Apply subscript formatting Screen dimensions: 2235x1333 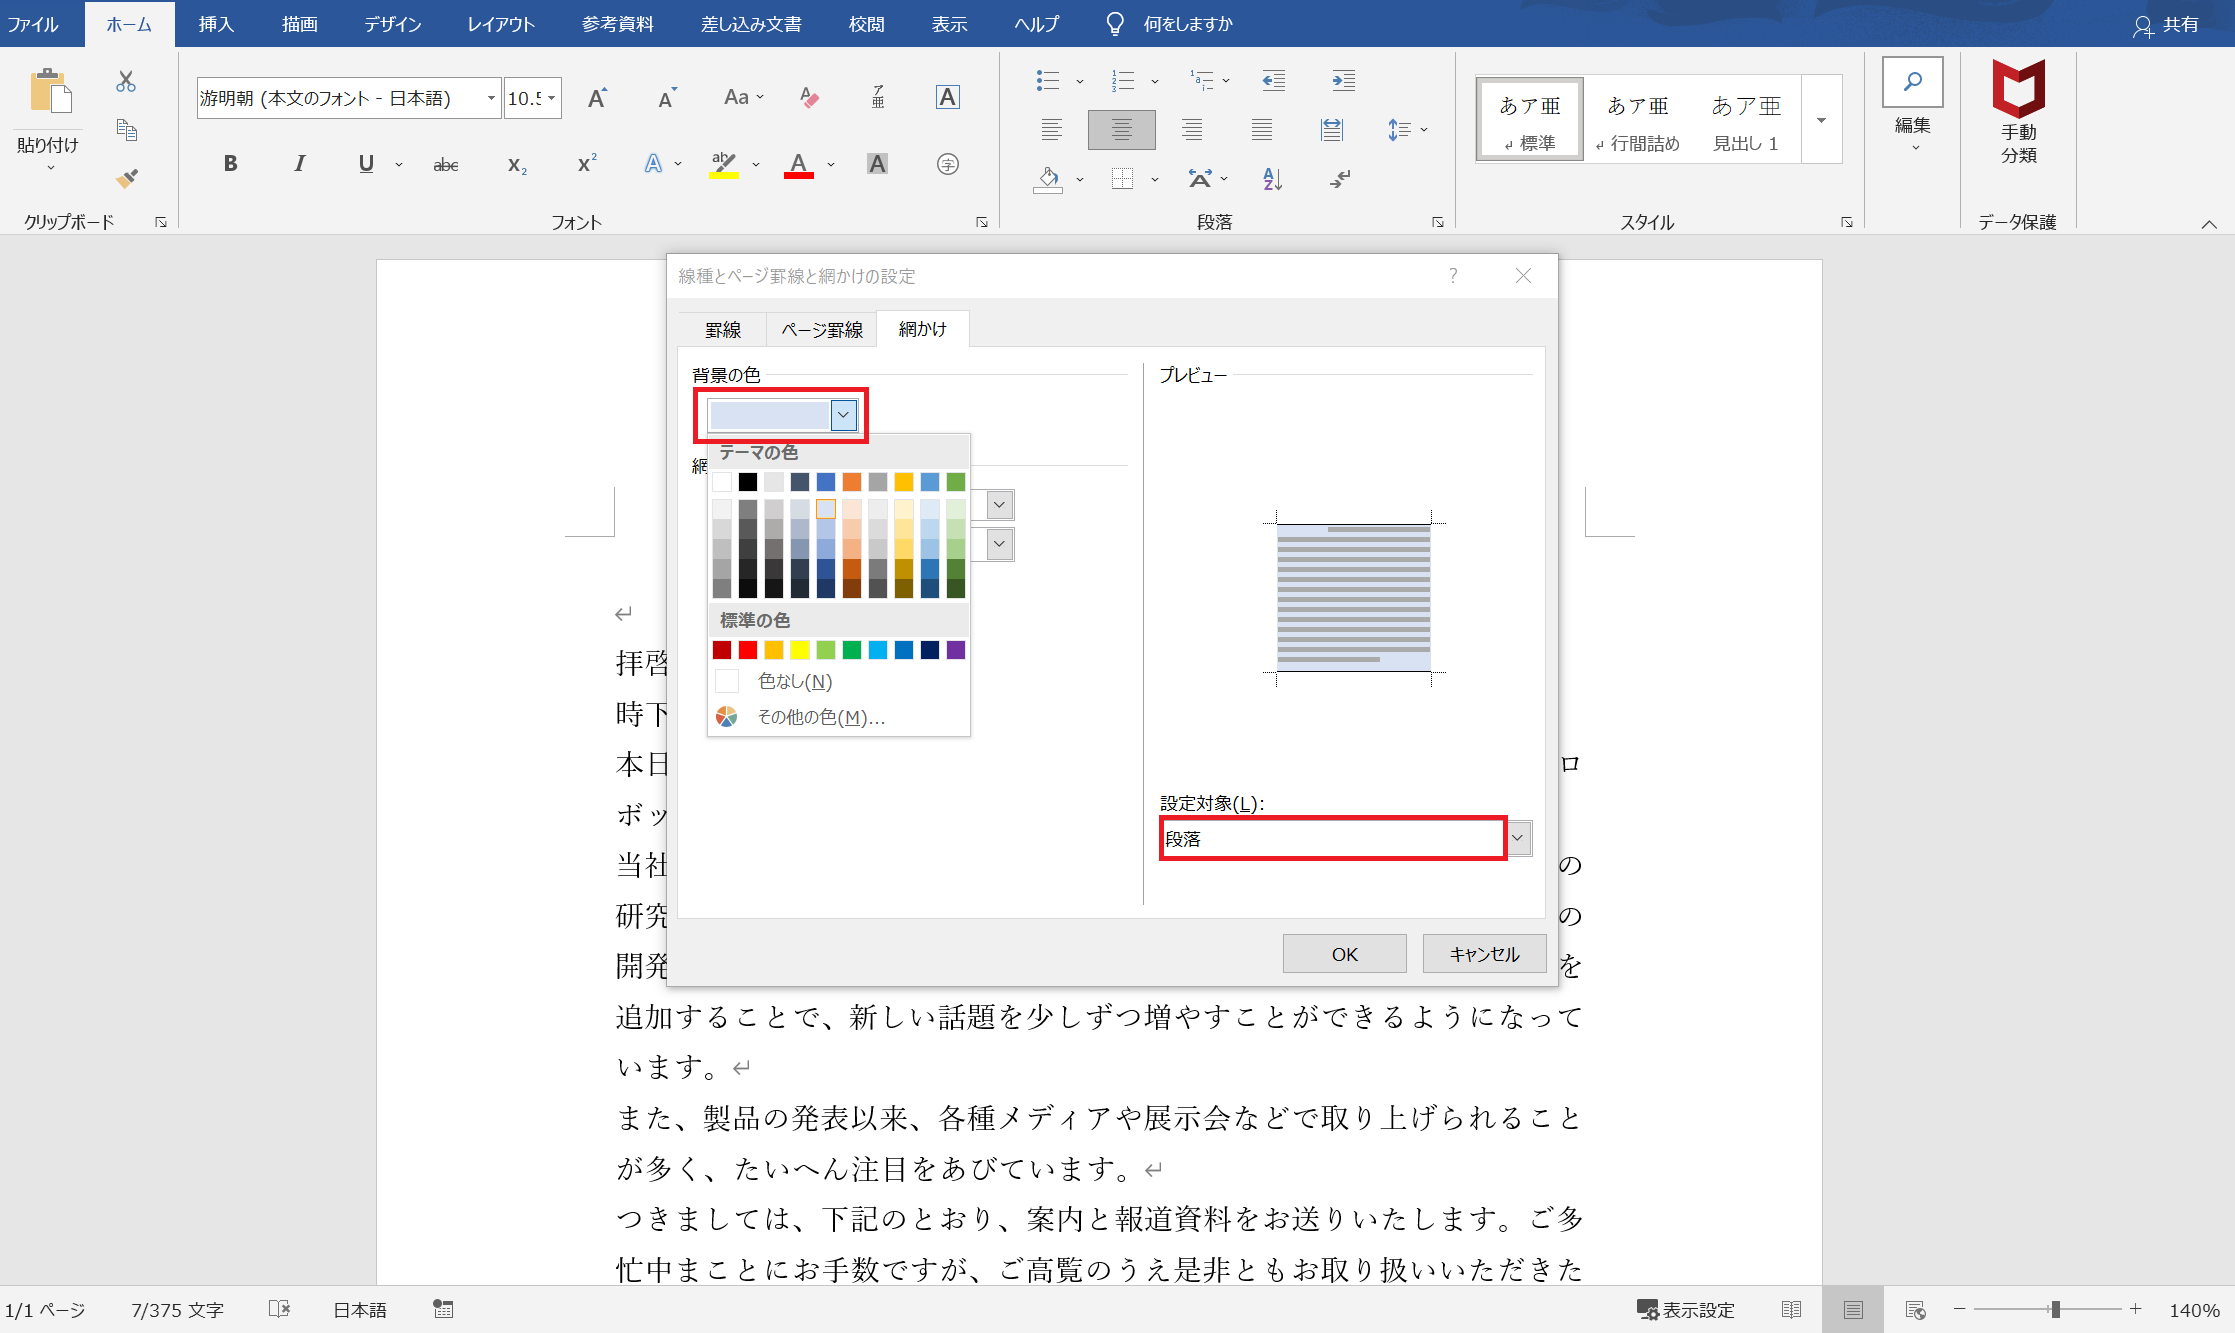coord(517,164)
